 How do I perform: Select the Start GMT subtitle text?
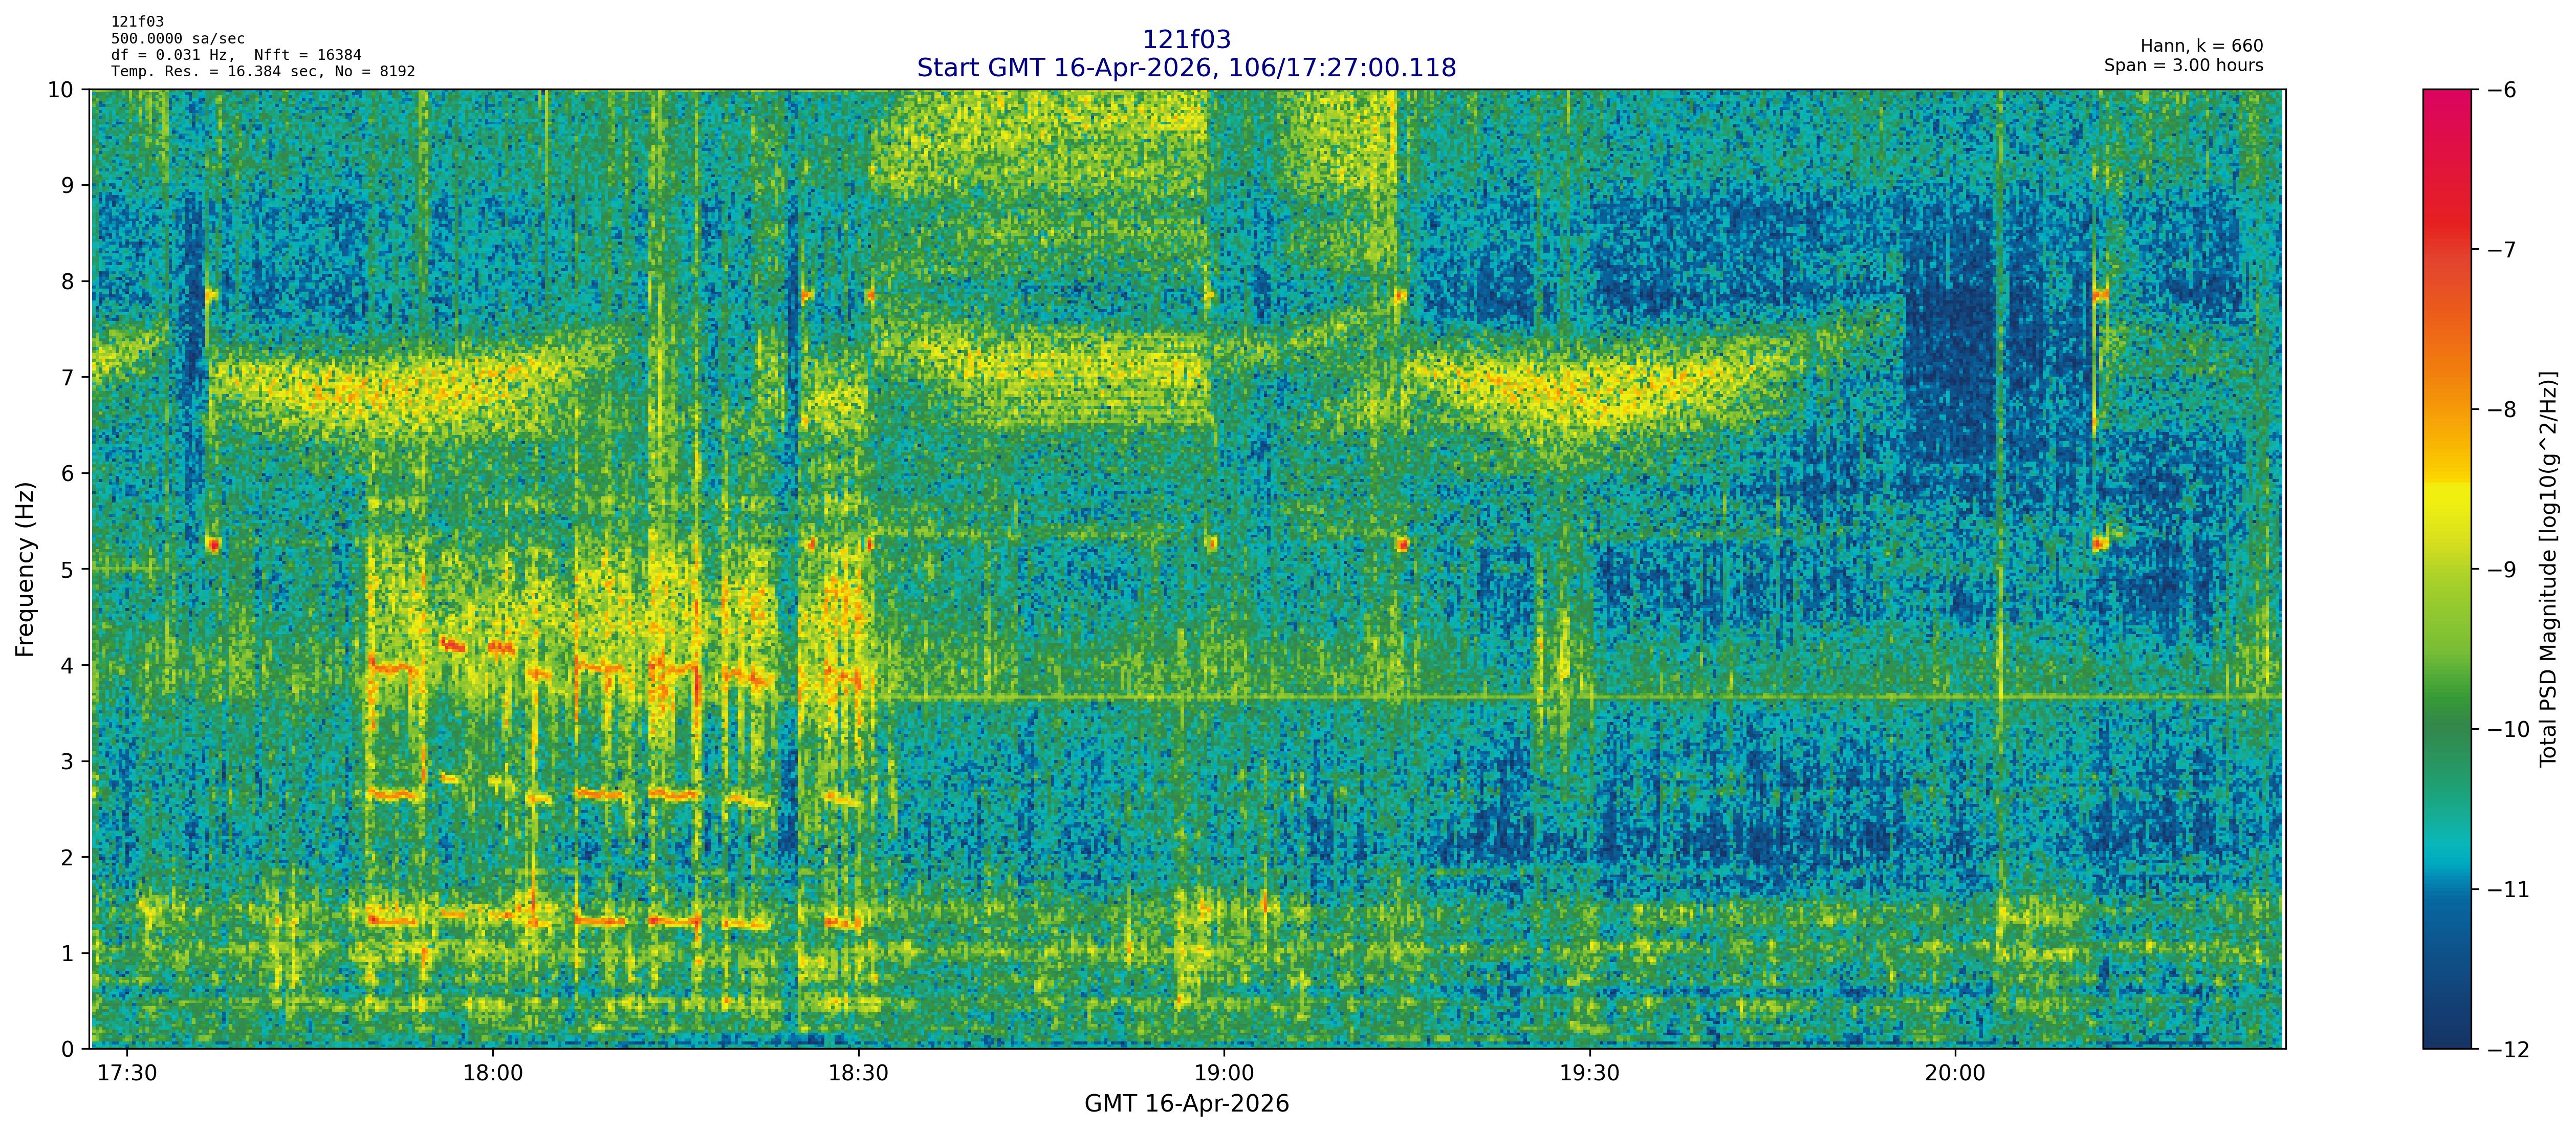coord(1186,68)
